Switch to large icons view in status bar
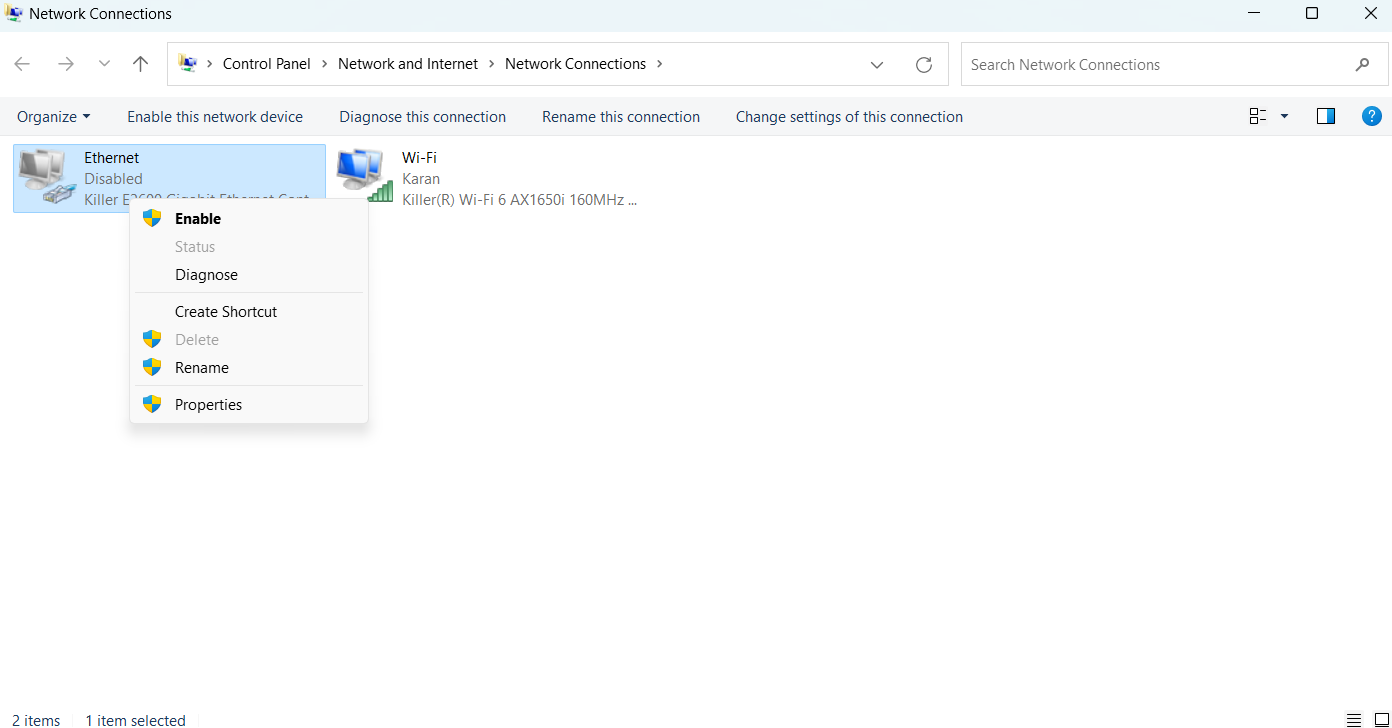The width and height of the screenshot is (1392, 728). pyautogui.click(x=1382, y=720)
